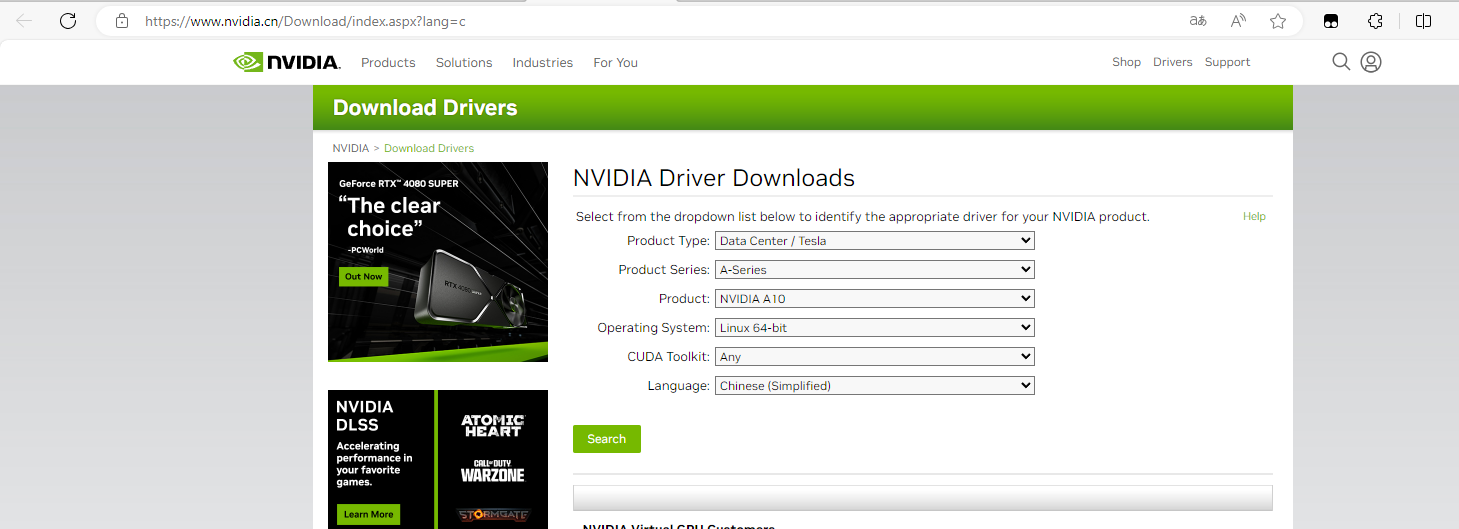
Task: Open the translate page icon
Action: tap(1197, 20)
